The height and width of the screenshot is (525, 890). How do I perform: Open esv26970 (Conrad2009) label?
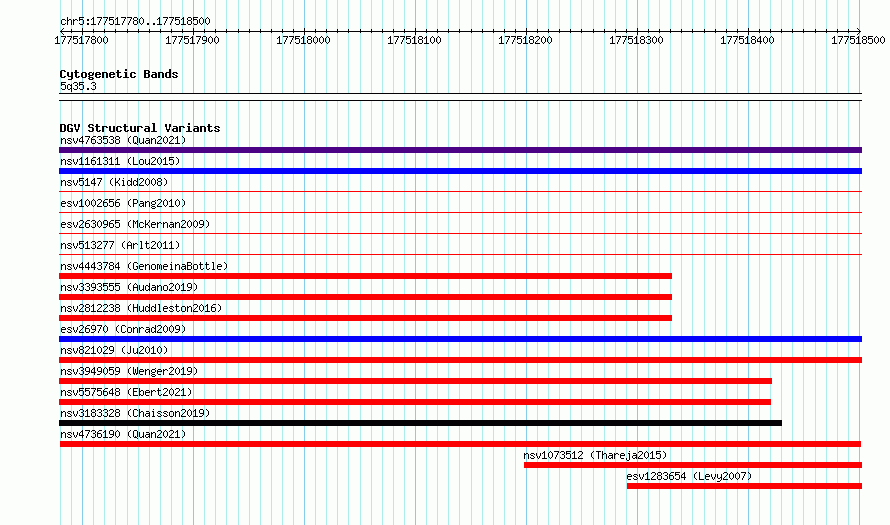coord(123,329)
